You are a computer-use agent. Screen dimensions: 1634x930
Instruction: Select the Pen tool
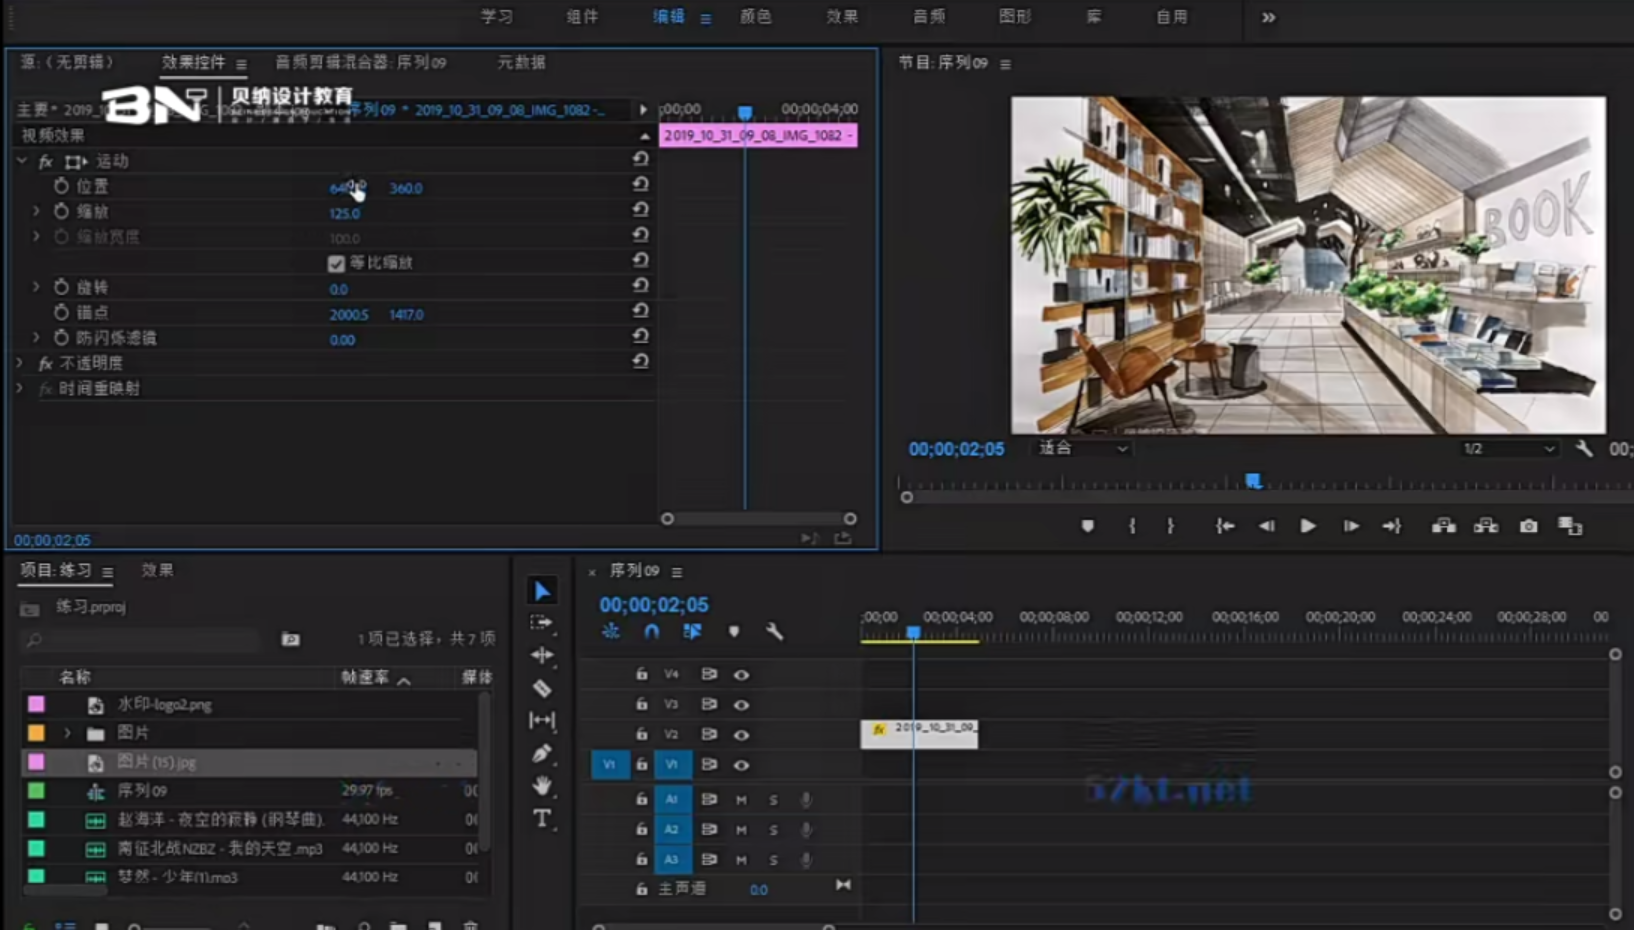pos(541,753)
